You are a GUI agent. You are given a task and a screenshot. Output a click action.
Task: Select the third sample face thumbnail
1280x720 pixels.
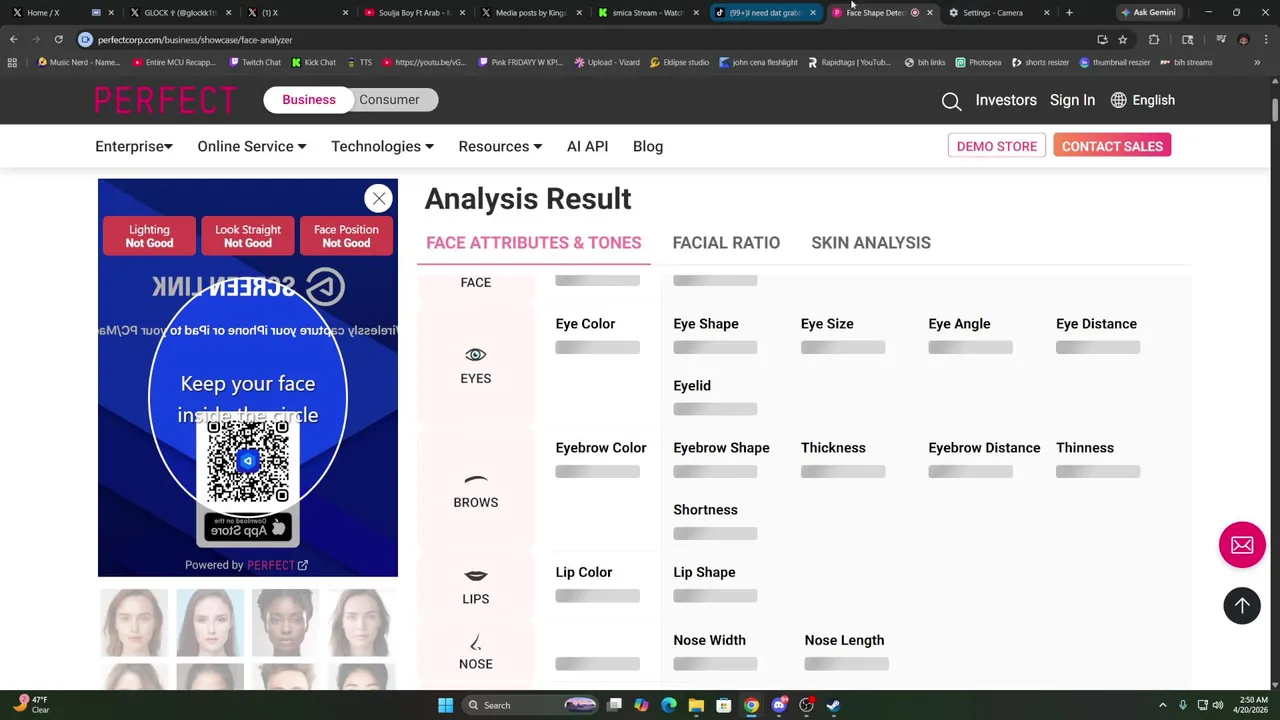point(285,623)
